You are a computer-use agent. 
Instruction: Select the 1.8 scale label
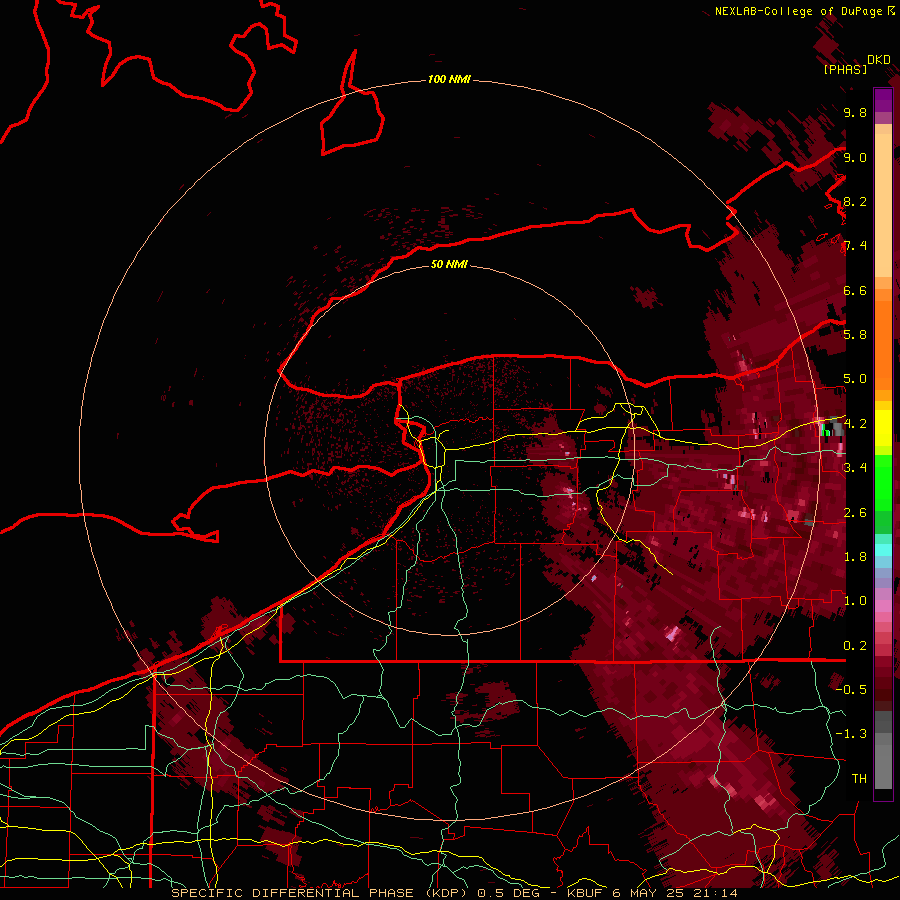[x=855, y=557]
